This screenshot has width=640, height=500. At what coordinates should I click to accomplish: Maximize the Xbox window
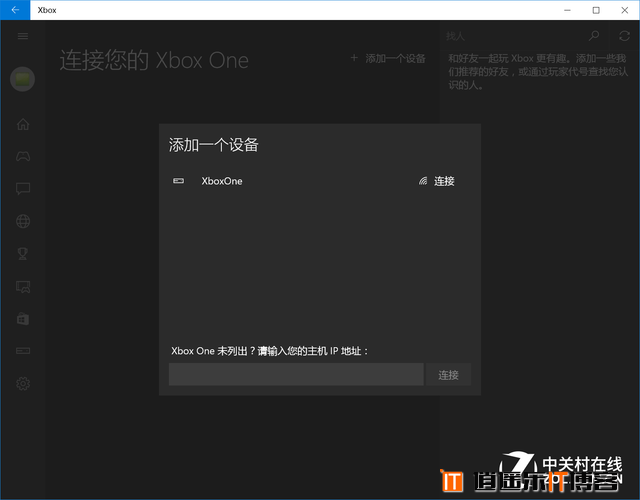[x=596, y=10]
